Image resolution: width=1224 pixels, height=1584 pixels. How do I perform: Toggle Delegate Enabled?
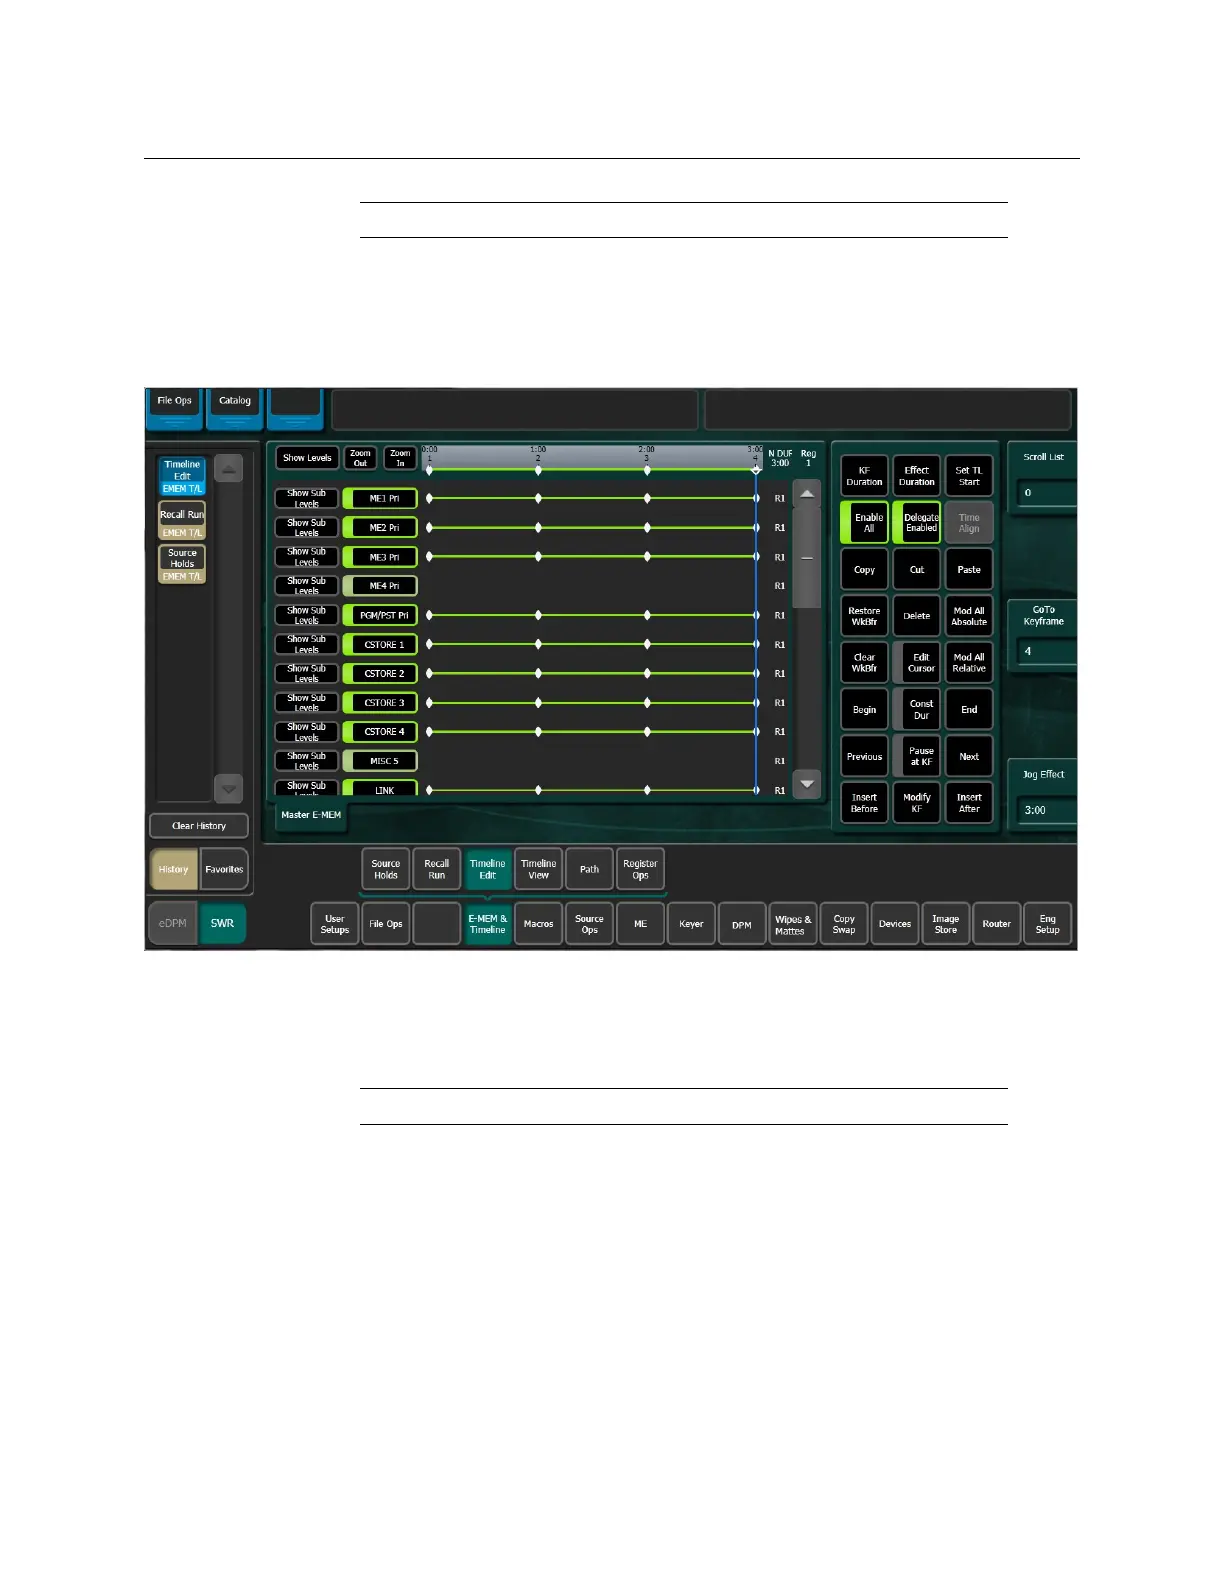917,523
